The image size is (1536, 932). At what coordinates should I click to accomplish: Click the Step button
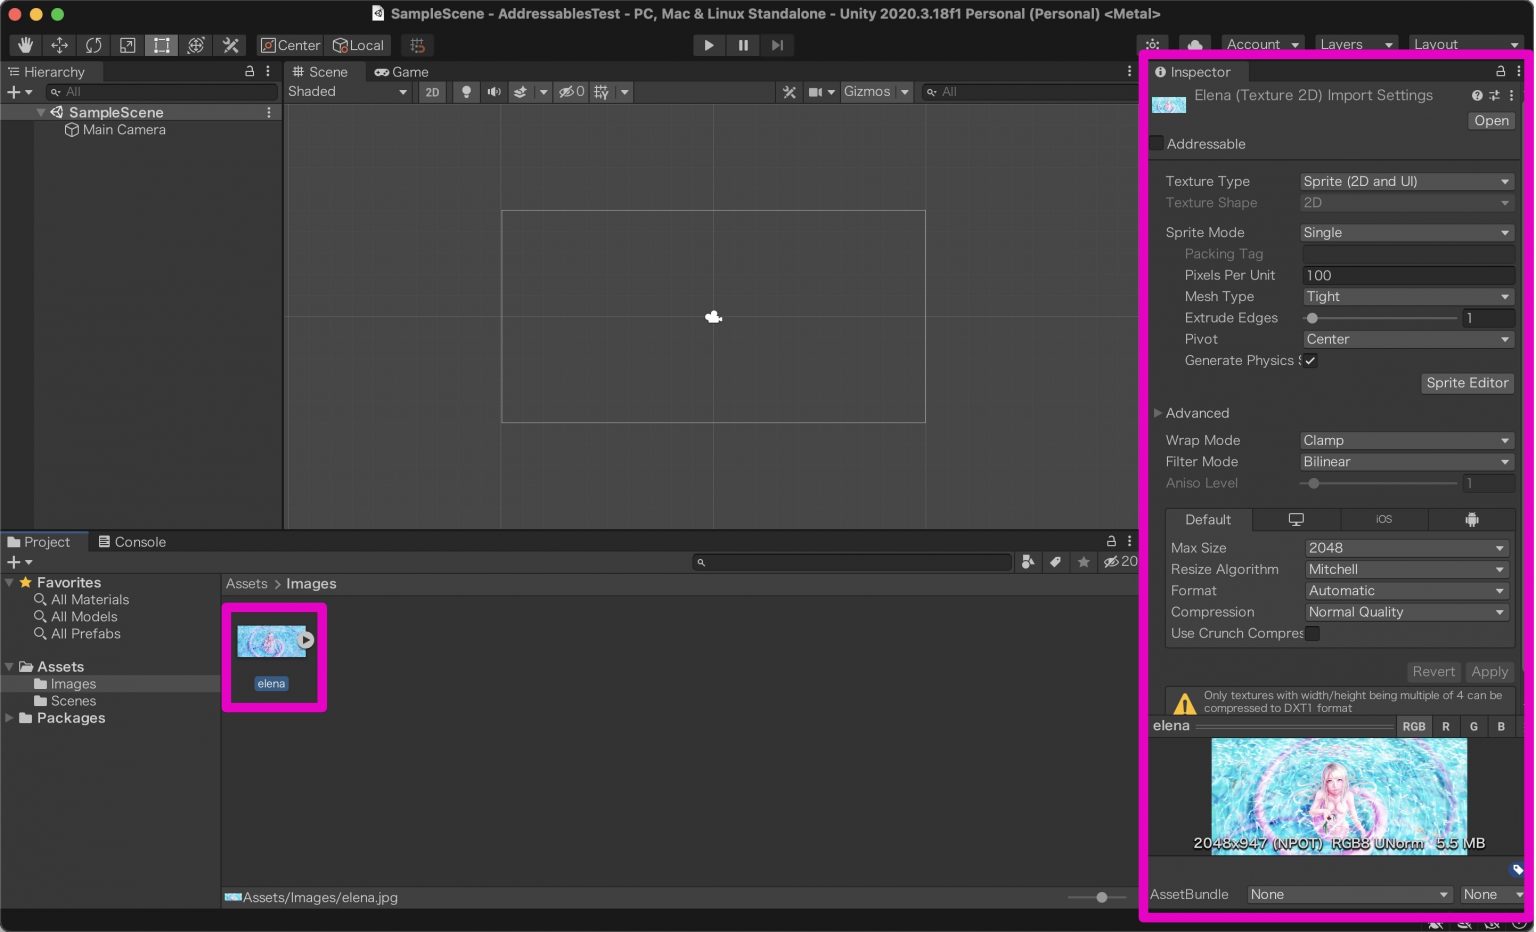coord(777,45)
